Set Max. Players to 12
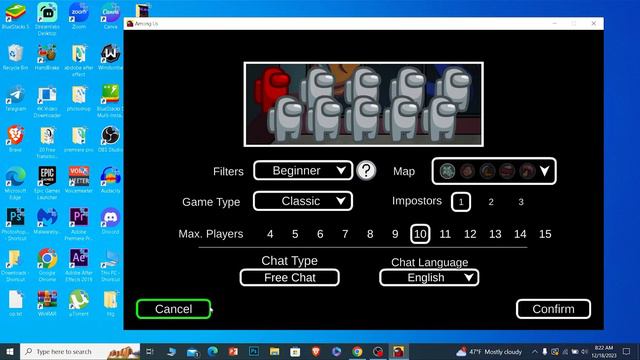 click(470, 234)
